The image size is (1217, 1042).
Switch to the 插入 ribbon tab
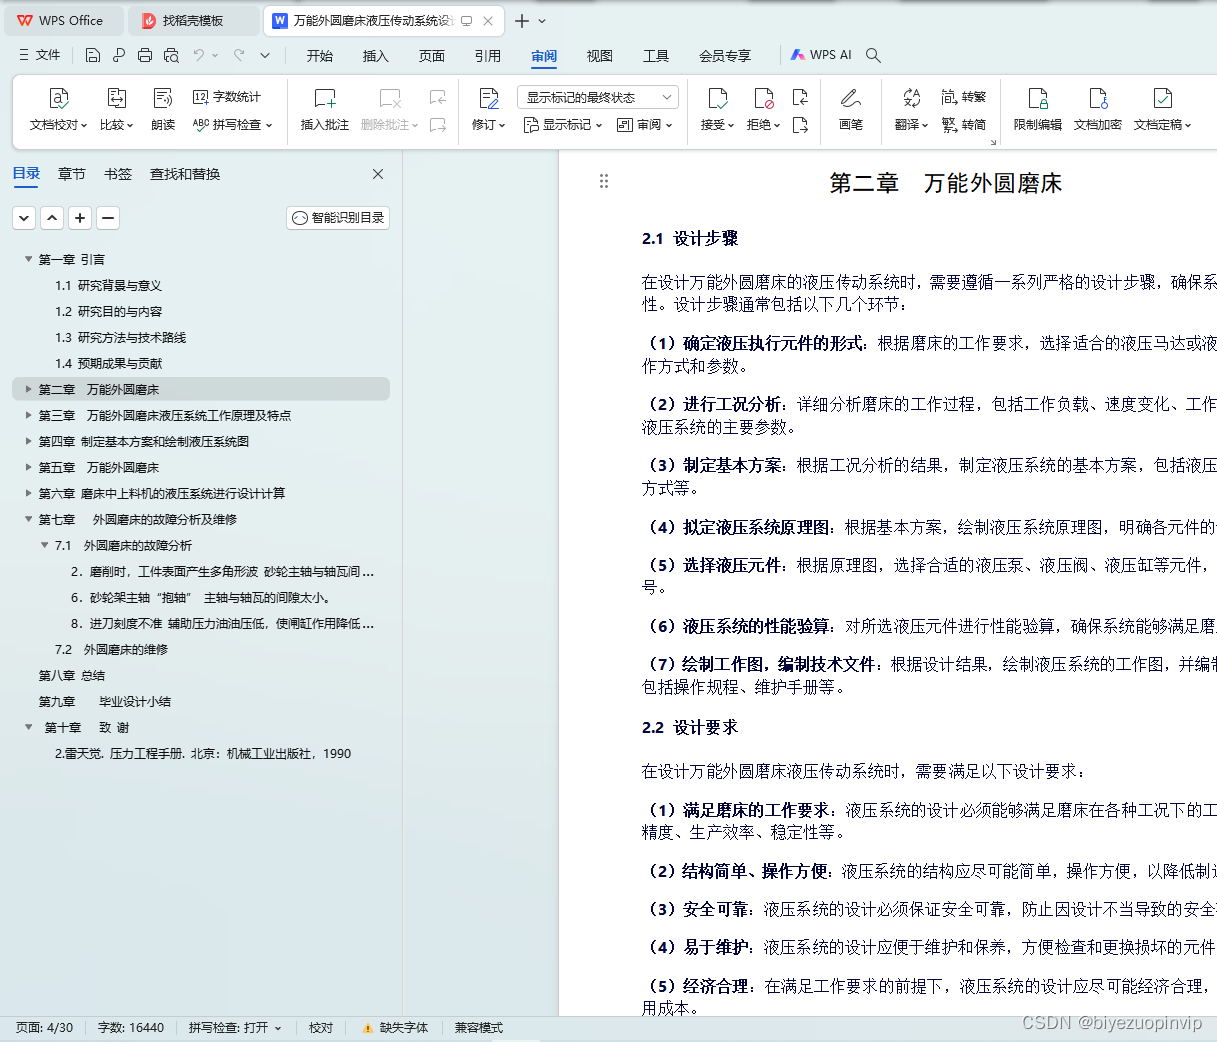click(x=375, y=56)
